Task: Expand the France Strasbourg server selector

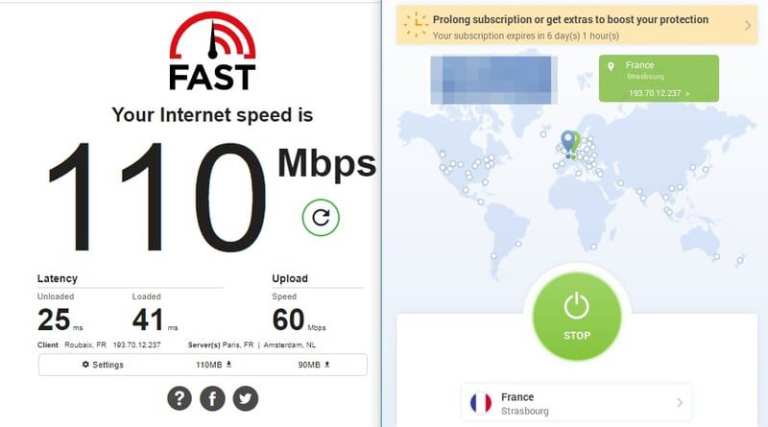Action: tap(576, 403)
